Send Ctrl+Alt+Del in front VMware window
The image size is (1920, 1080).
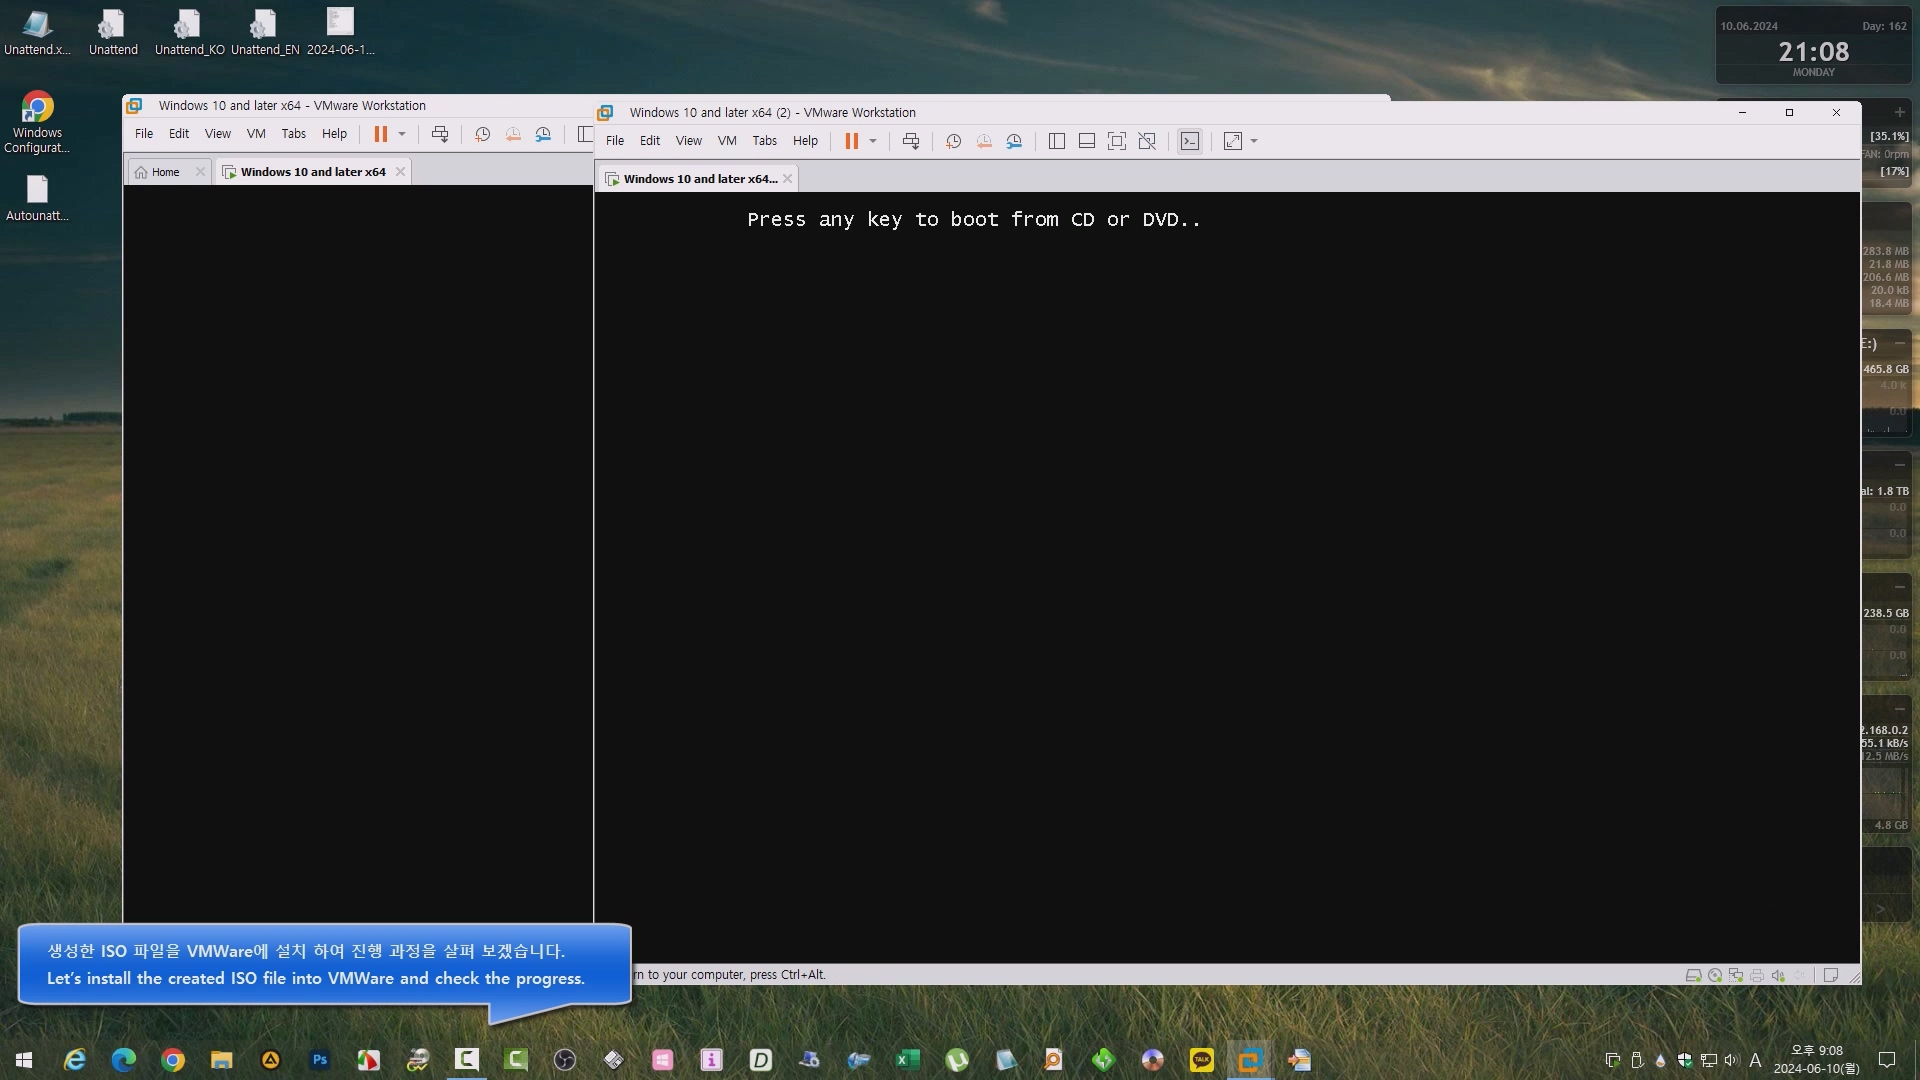pyautogui.click(x=910, y=141)
